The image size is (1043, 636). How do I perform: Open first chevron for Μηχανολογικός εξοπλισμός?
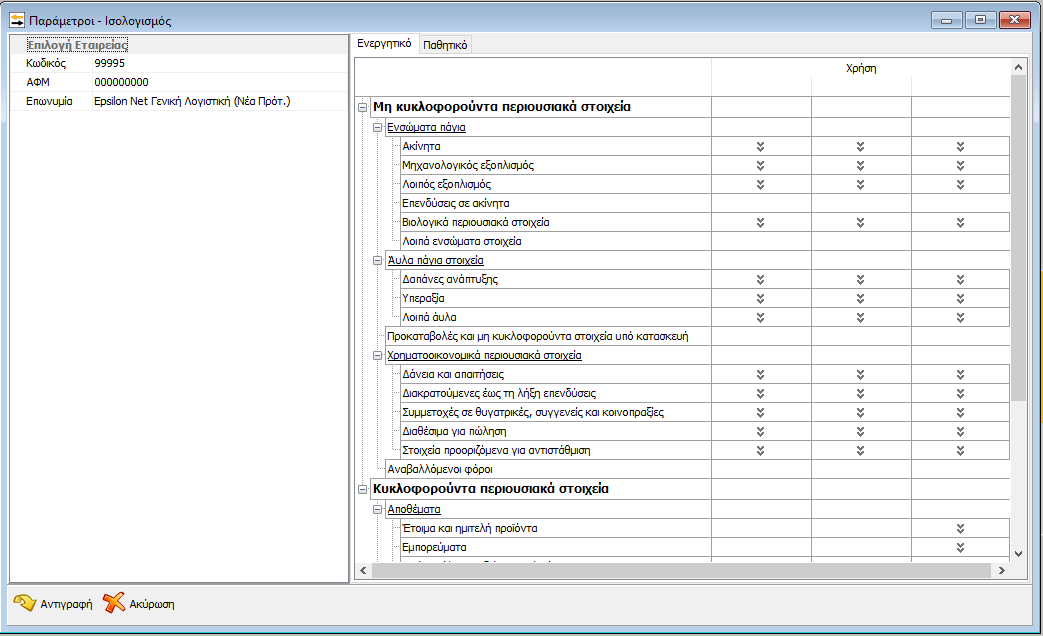pos(760,165)
